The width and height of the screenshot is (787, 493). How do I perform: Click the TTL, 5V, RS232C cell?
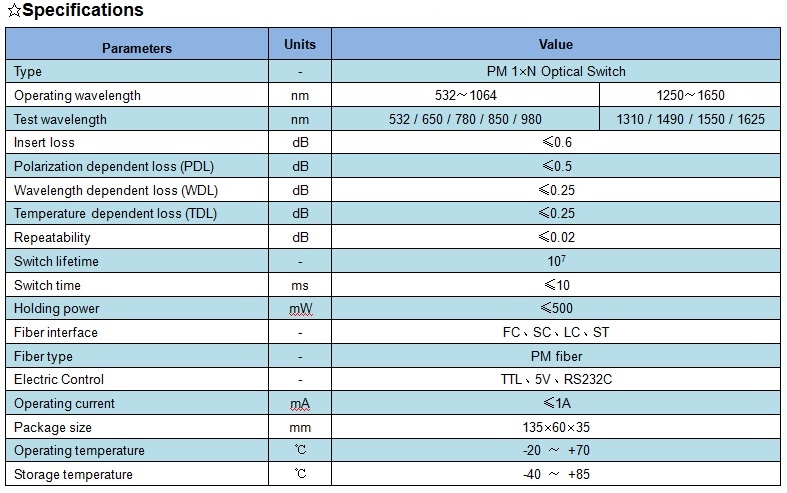pyautogui.click(x=556, y=380)
